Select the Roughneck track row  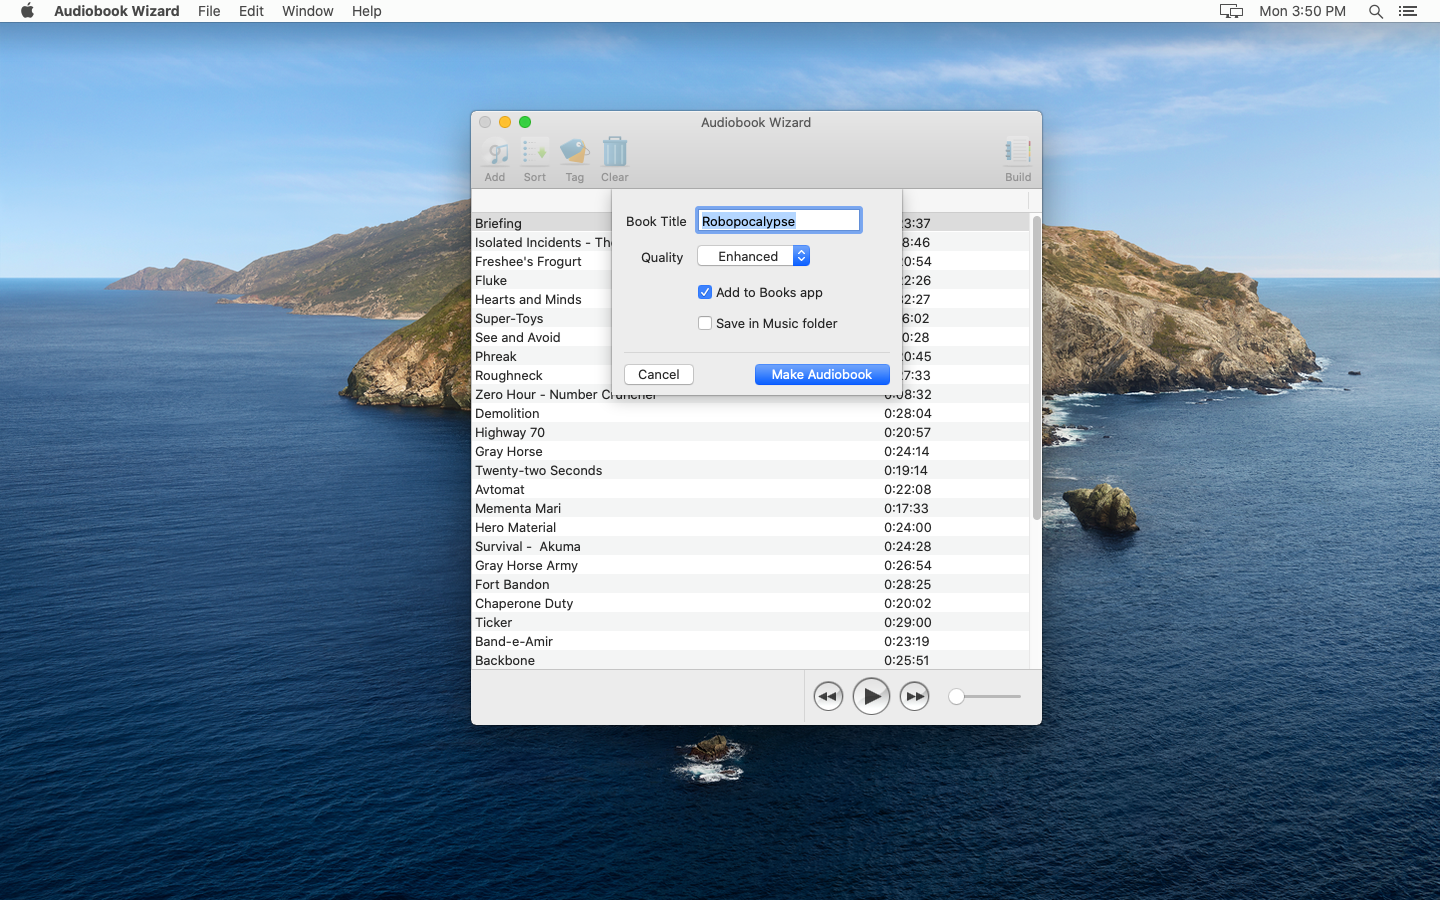542,375
